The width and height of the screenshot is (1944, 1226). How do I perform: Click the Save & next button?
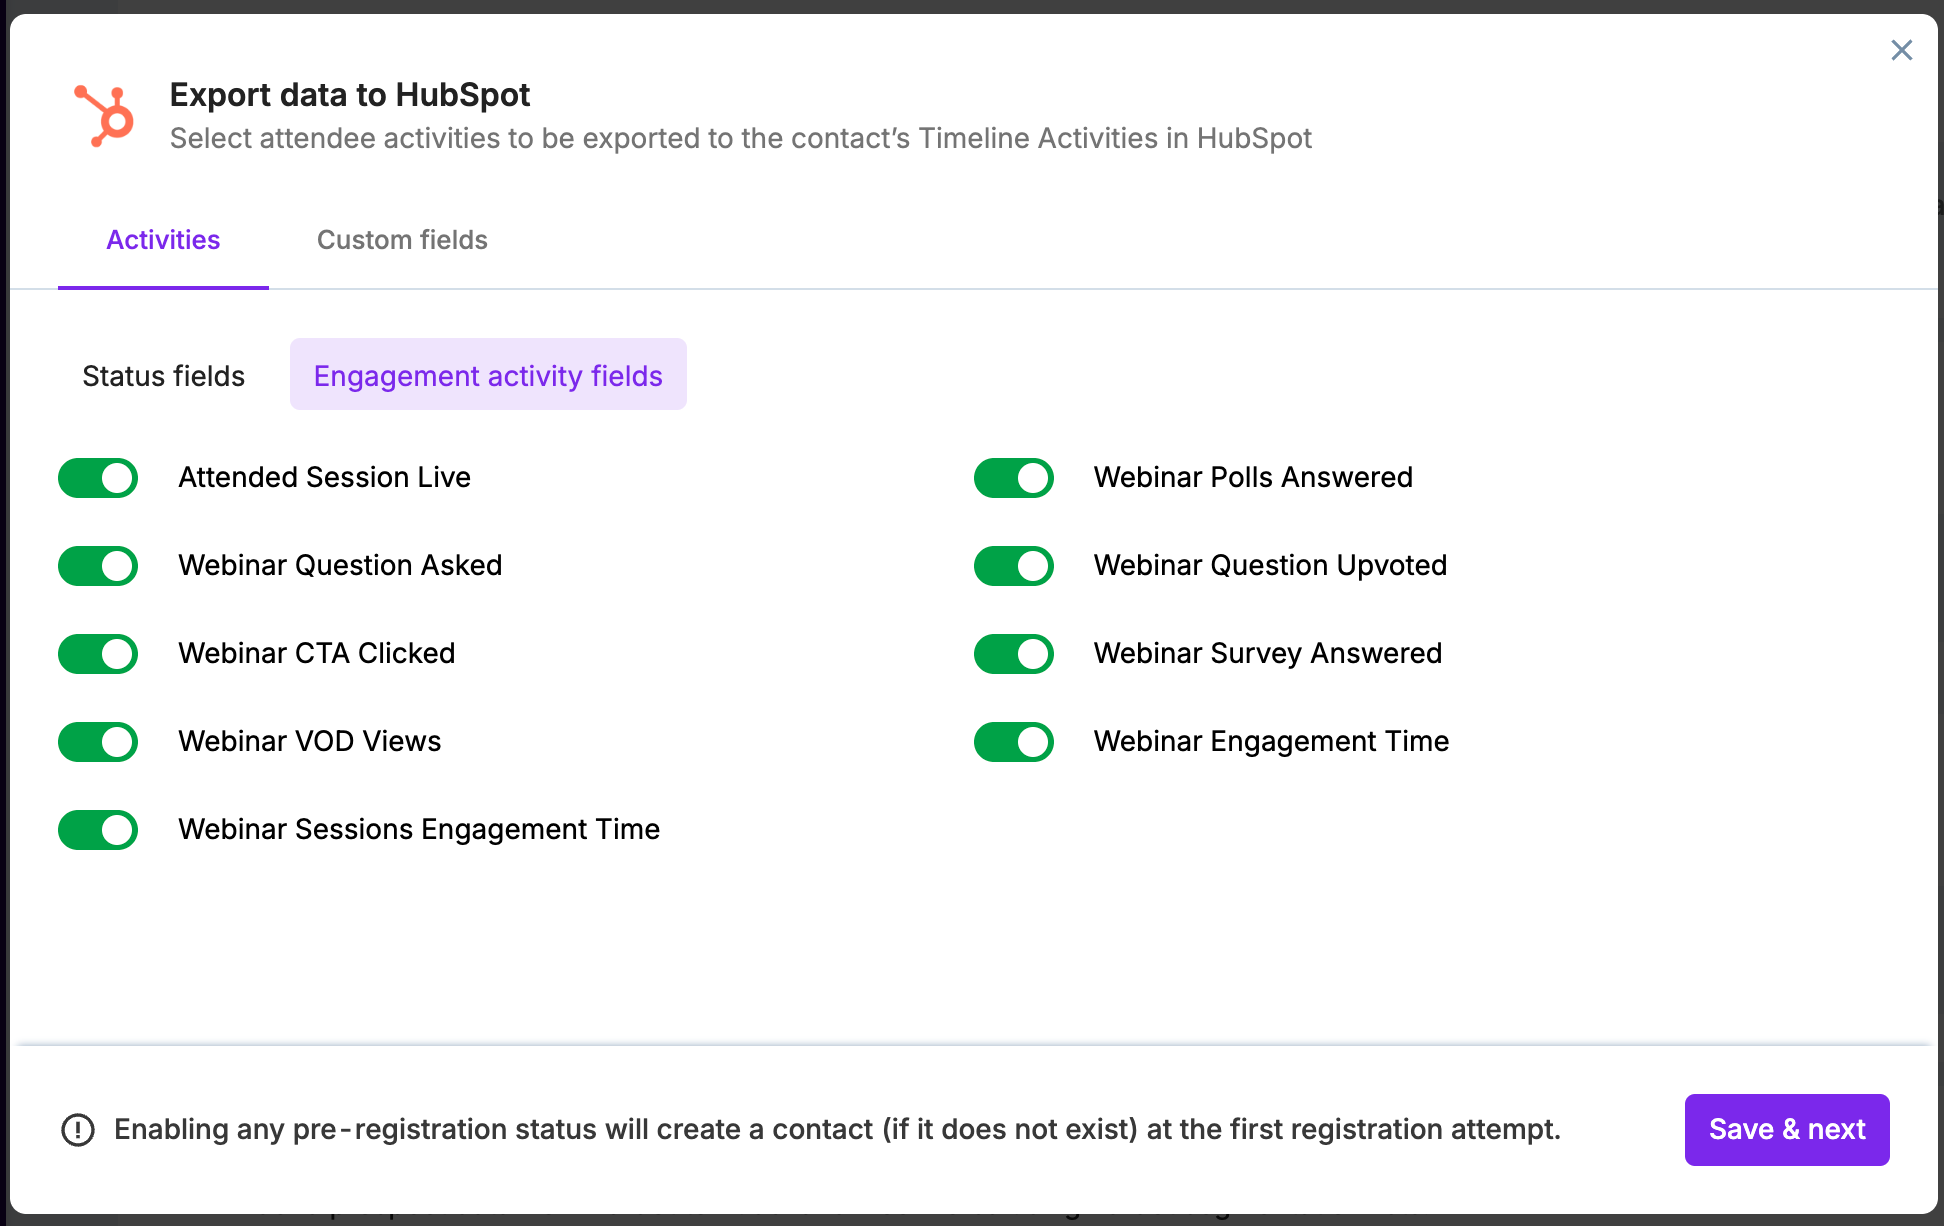[1786, 1130]
